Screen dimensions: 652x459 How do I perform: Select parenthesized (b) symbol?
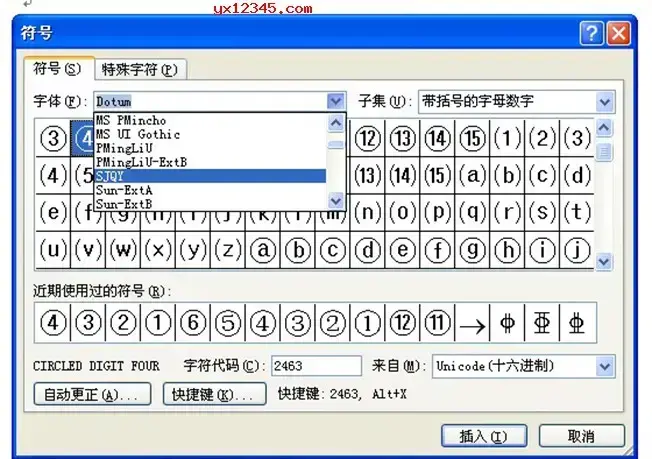(x=507, y=175)
